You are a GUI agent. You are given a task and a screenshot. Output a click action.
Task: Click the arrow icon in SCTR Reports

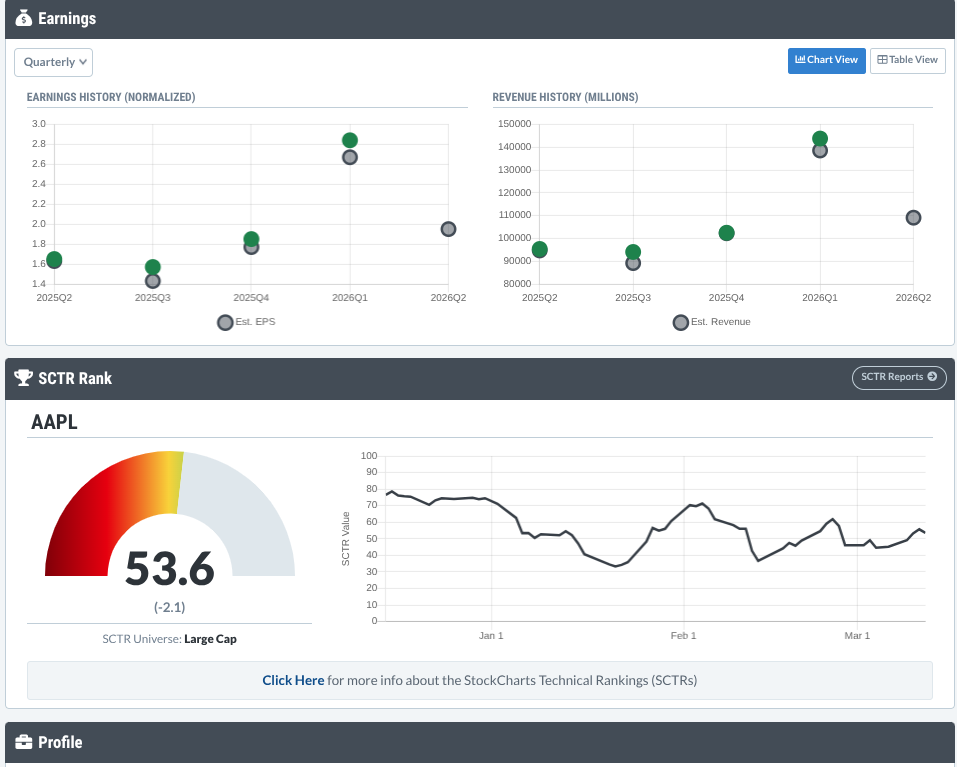click(x=932, y=376)
